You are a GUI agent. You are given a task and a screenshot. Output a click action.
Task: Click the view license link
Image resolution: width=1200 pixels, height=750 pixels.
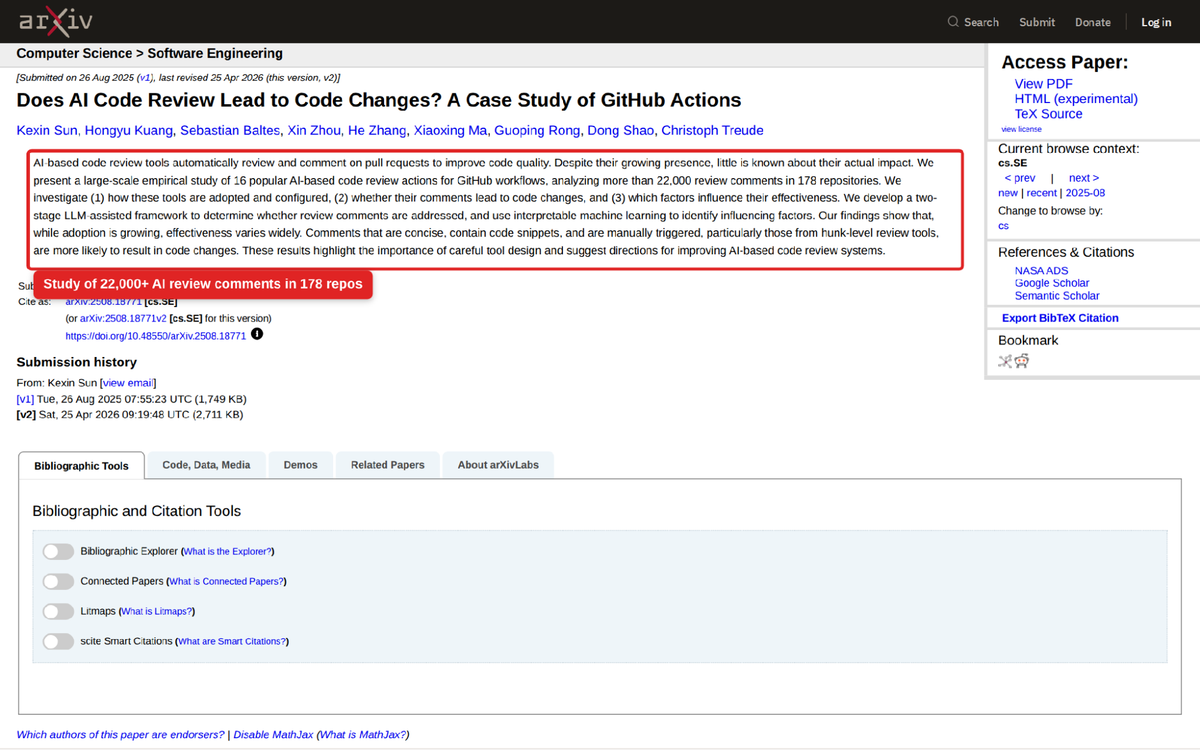[1021, 129]
